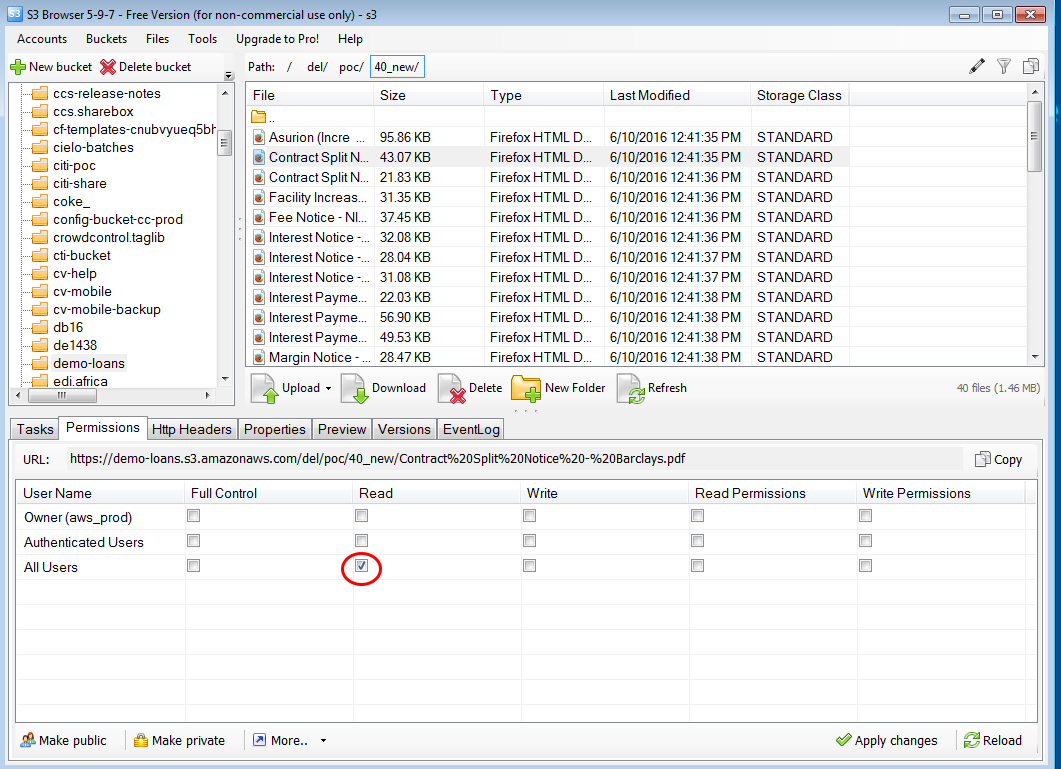Viewport: 1061px width, 769px height.
Task: Click bucket tree scroll down arrow
Action: 225,378
